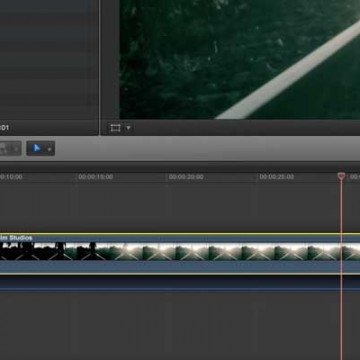Click the dark blue lane beneath the clip
This screenshot has height=360, width=360.
point(180,283)
